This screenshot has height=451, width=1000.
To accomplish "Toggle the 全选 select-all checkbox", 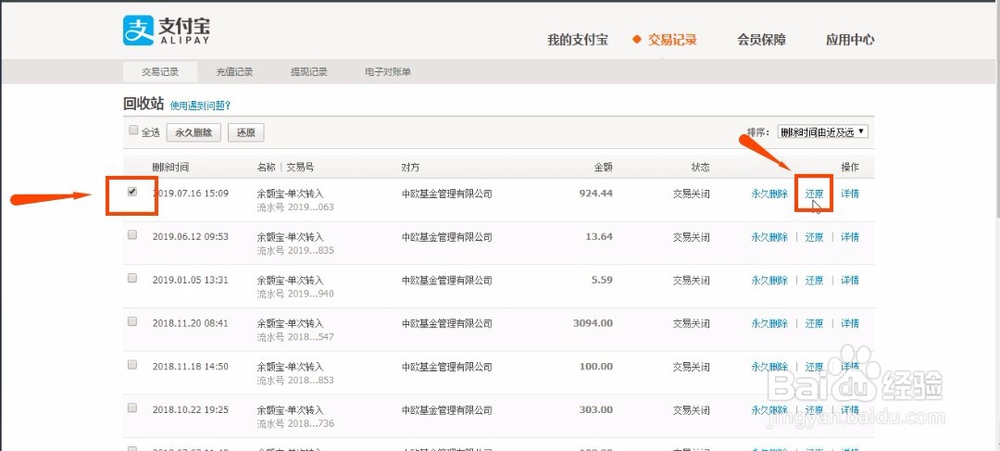I will point(133,130).
